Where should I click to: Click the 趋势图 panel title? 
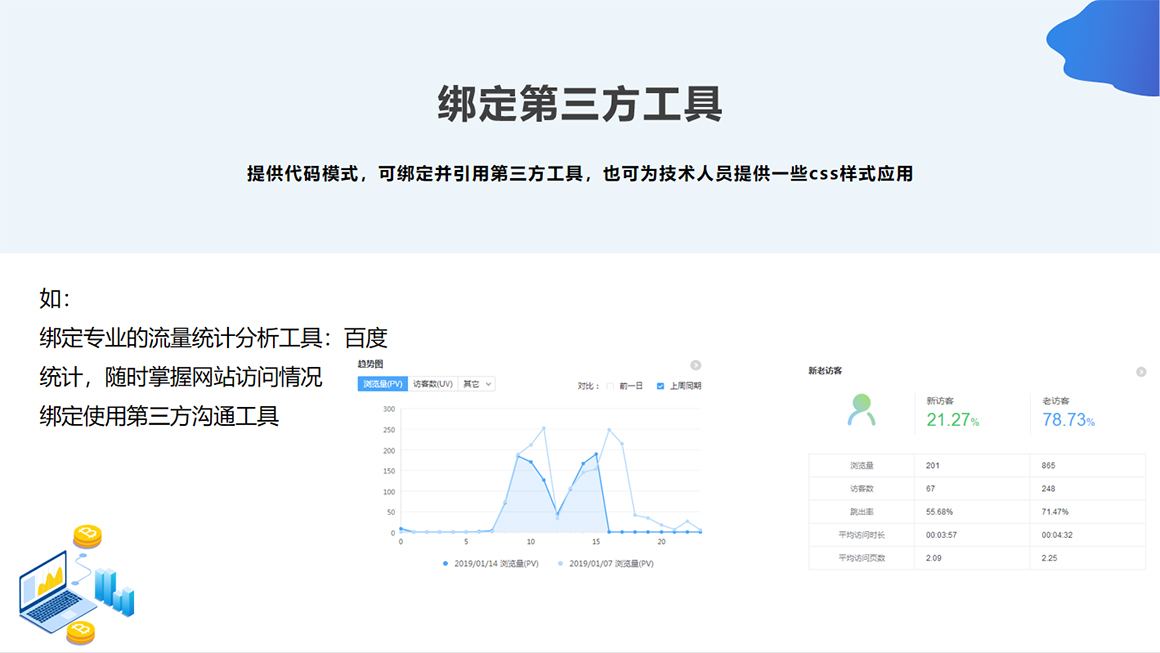371,364
